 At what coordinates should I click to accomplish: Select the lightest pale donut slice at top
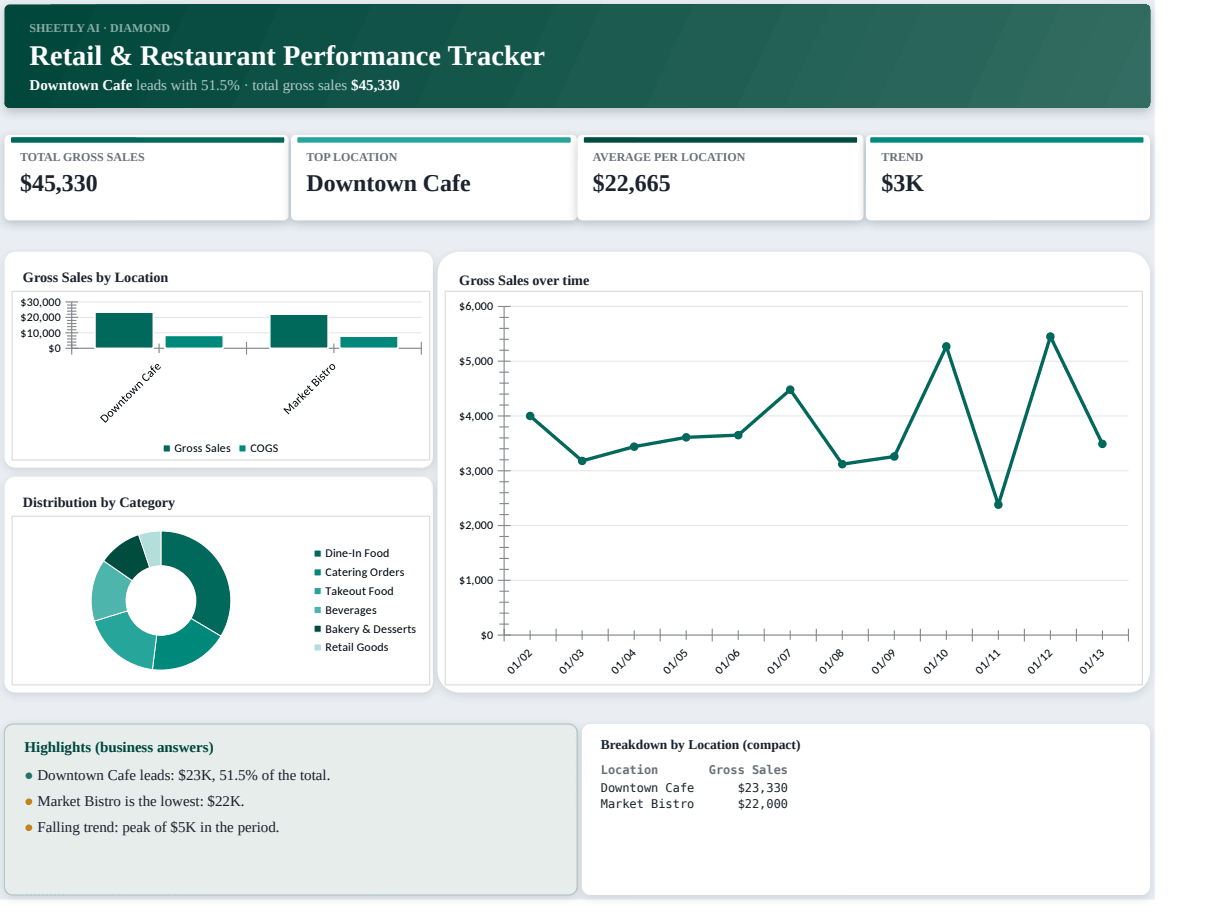151,548
